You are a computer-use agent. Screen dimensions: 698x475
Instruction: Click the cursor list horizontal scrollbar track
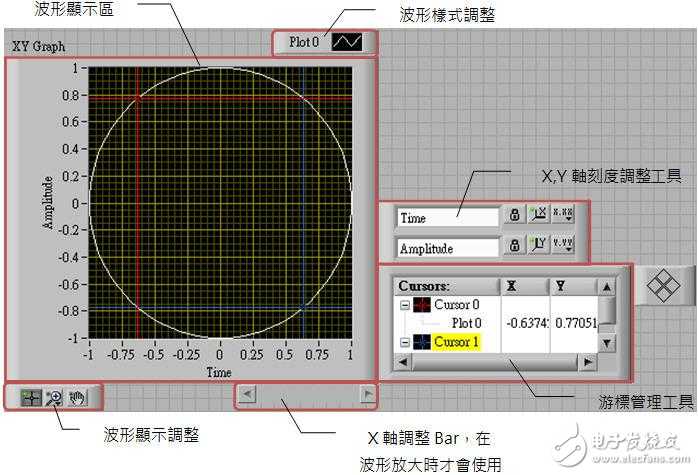[495, 362]
